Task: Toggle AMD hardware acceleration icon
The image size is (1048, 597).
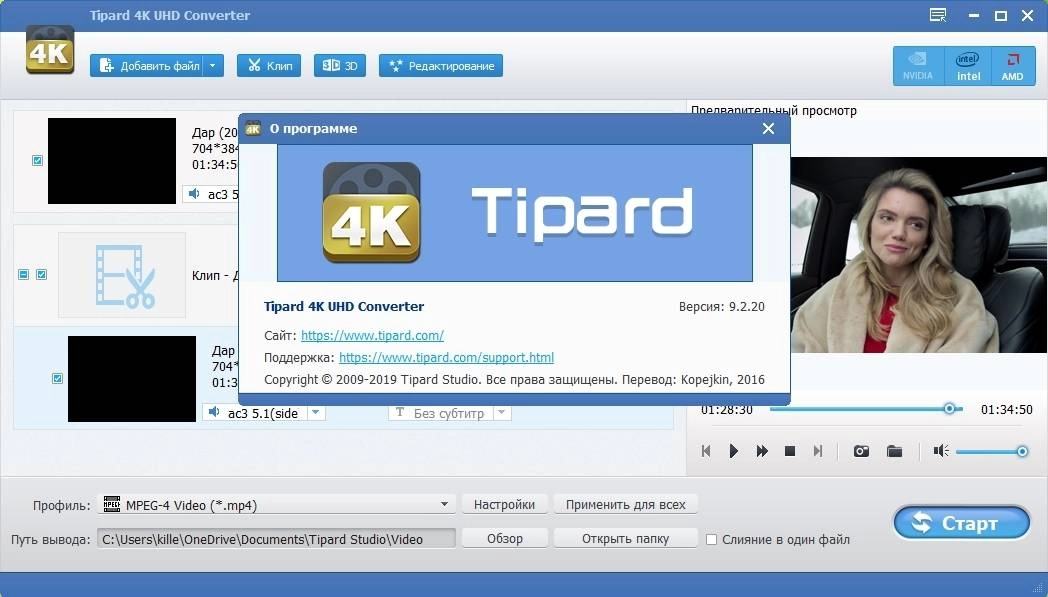Action: [1013, 66]
